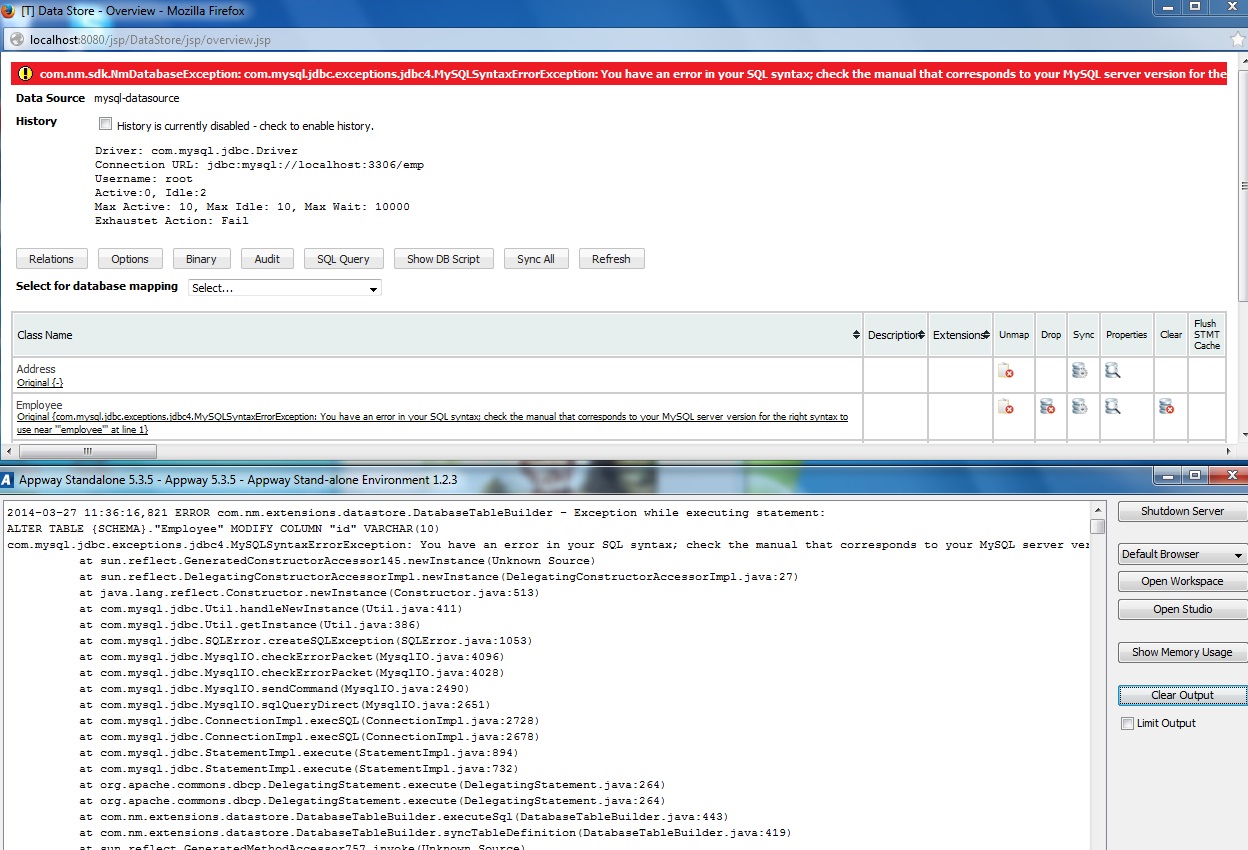Sort the table by Extensions column
Viewport: 1248px width, 850px height.
point(986,335)
